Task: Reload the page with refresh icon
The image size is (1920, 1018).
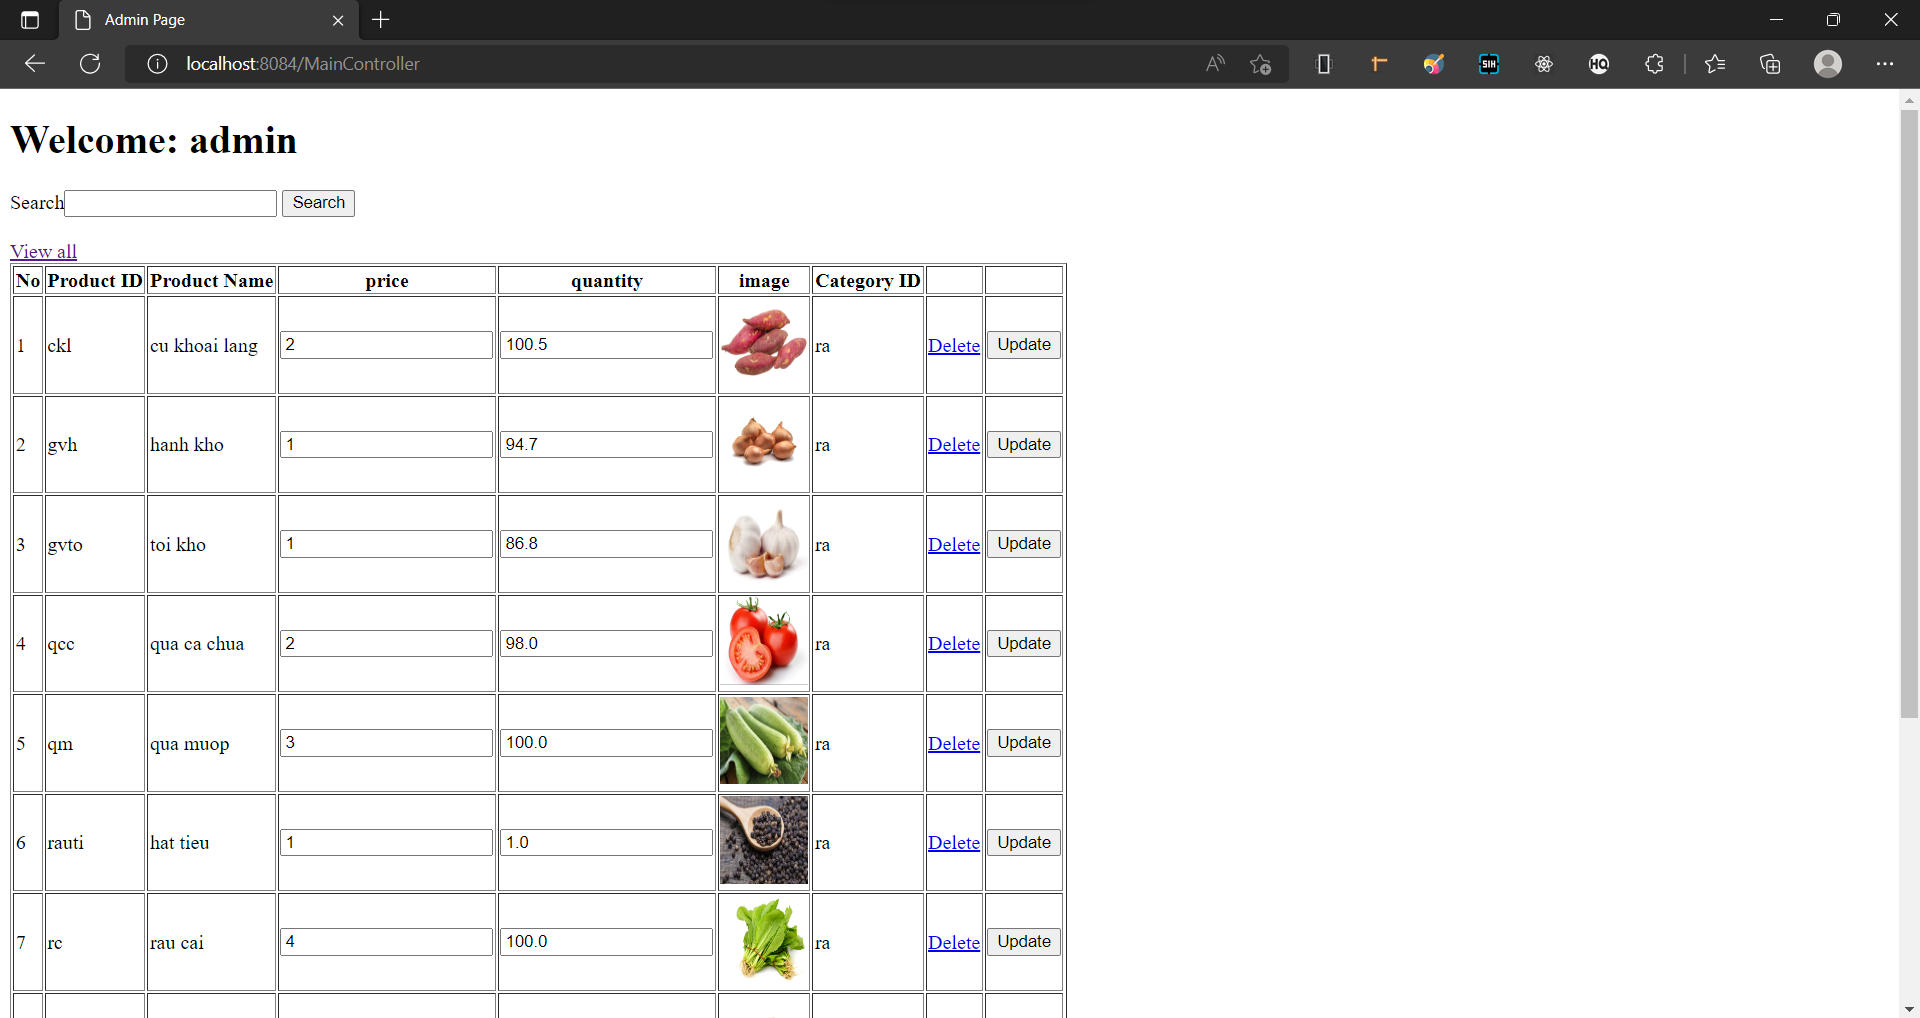Action: click(90, 64)
